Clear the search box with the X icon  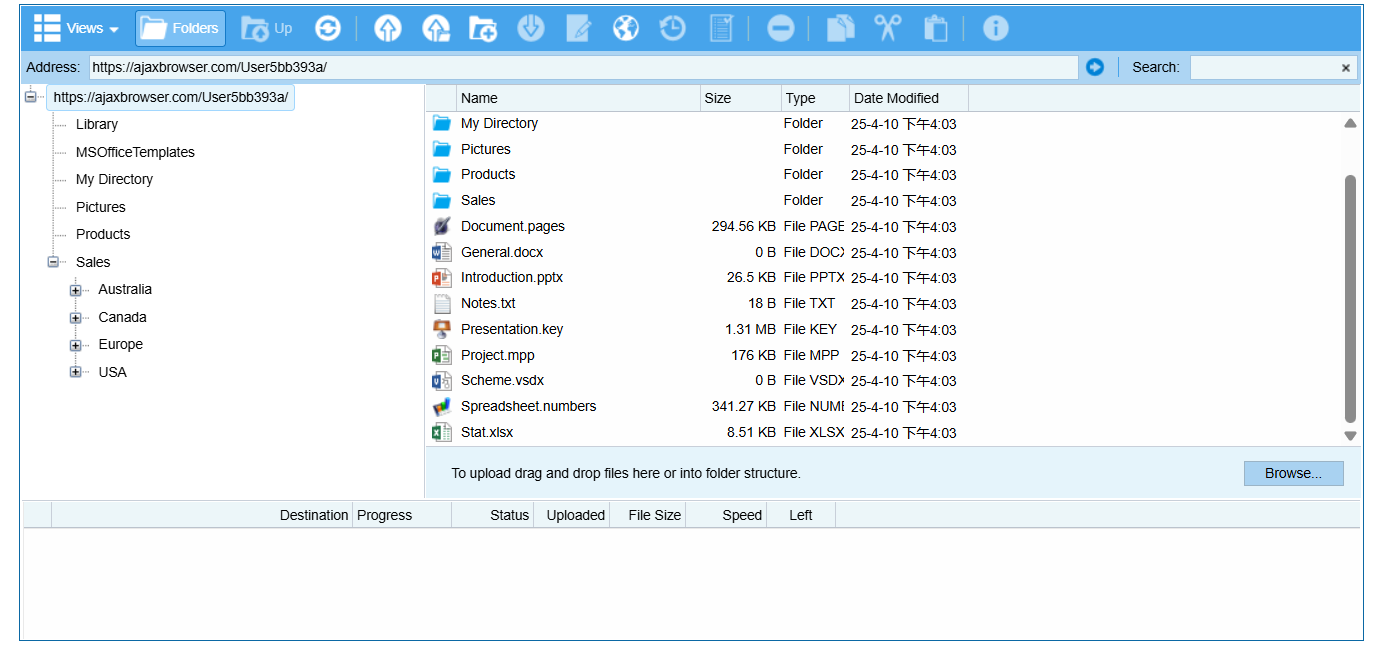click(x=1345, y=68)
